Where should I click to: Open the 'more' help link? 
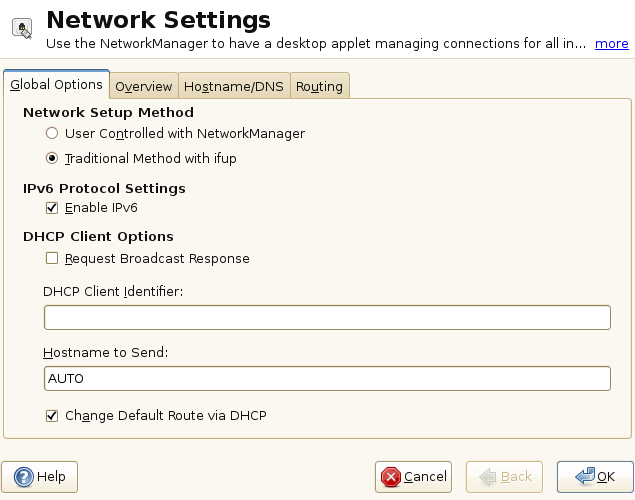[x=611, y=44]
